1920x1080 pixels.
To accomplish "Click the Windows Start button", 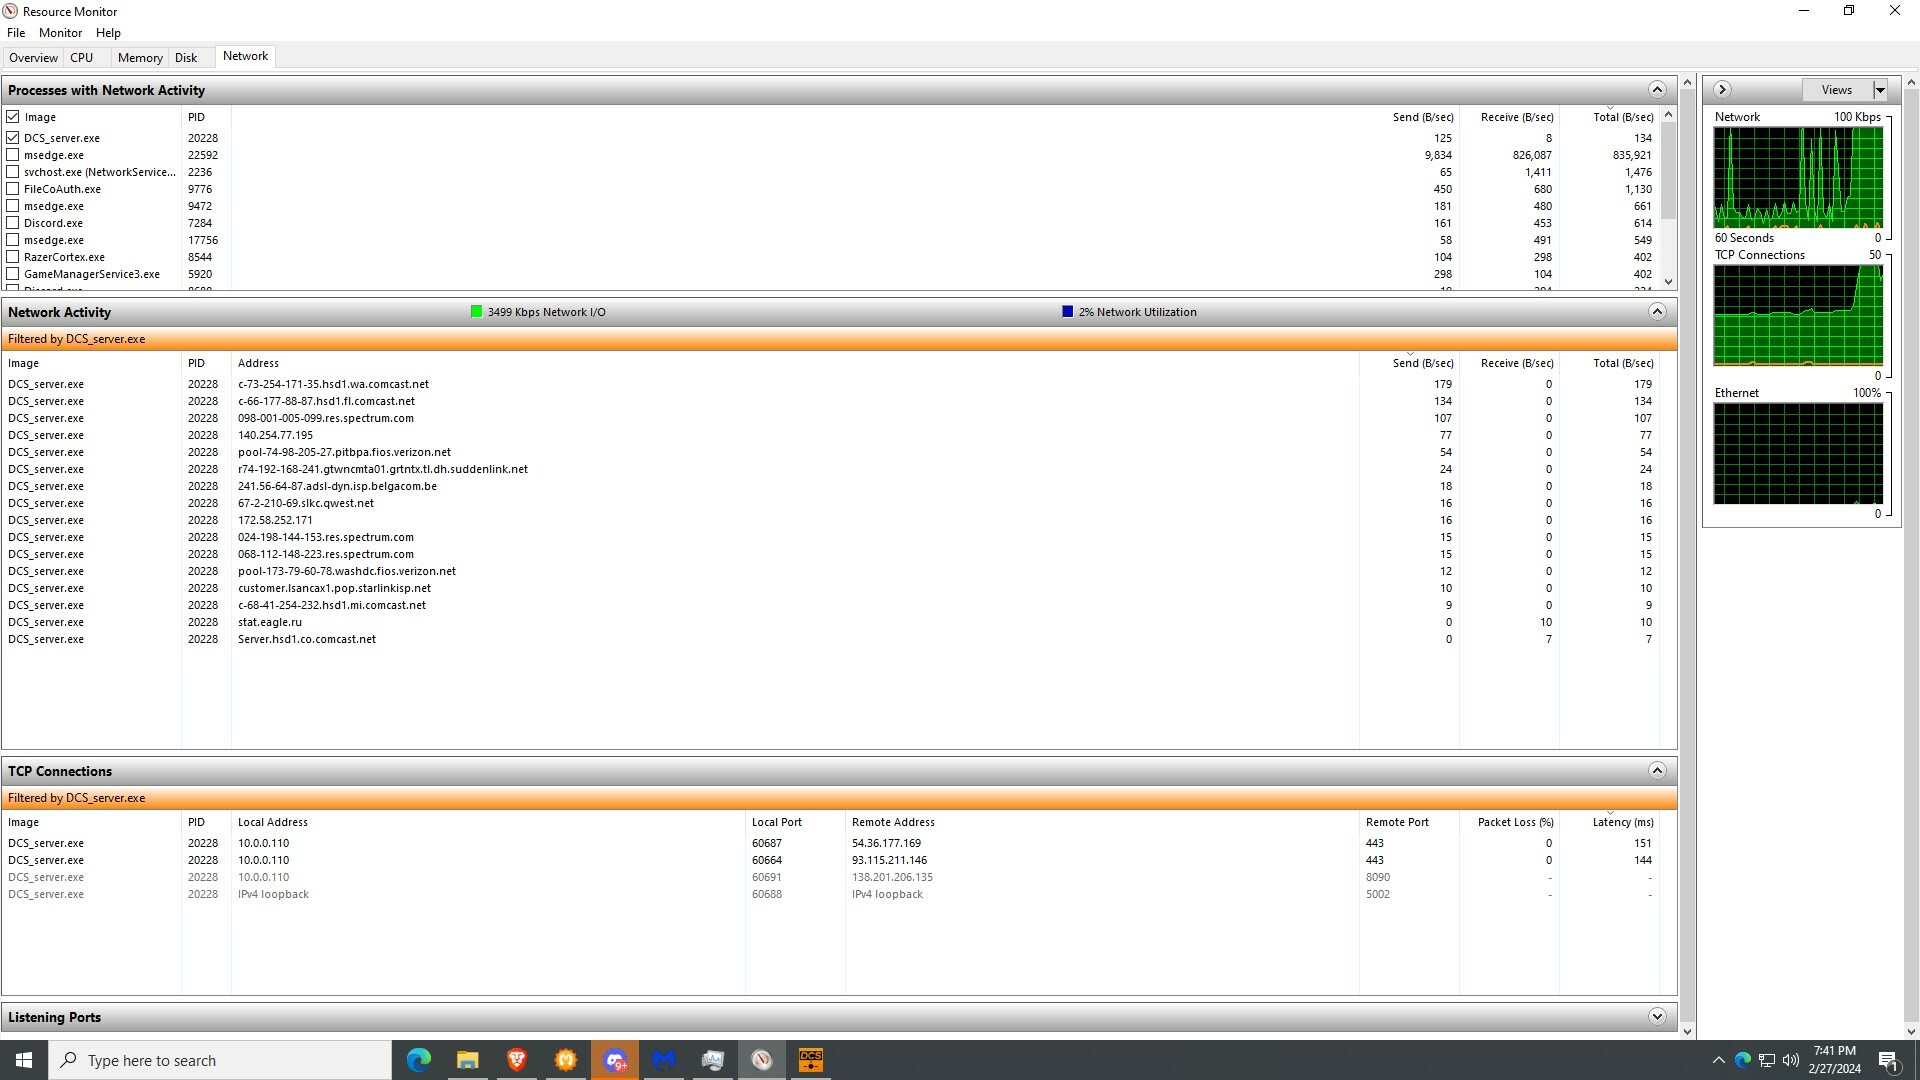I will click(x=24, y=1060).
